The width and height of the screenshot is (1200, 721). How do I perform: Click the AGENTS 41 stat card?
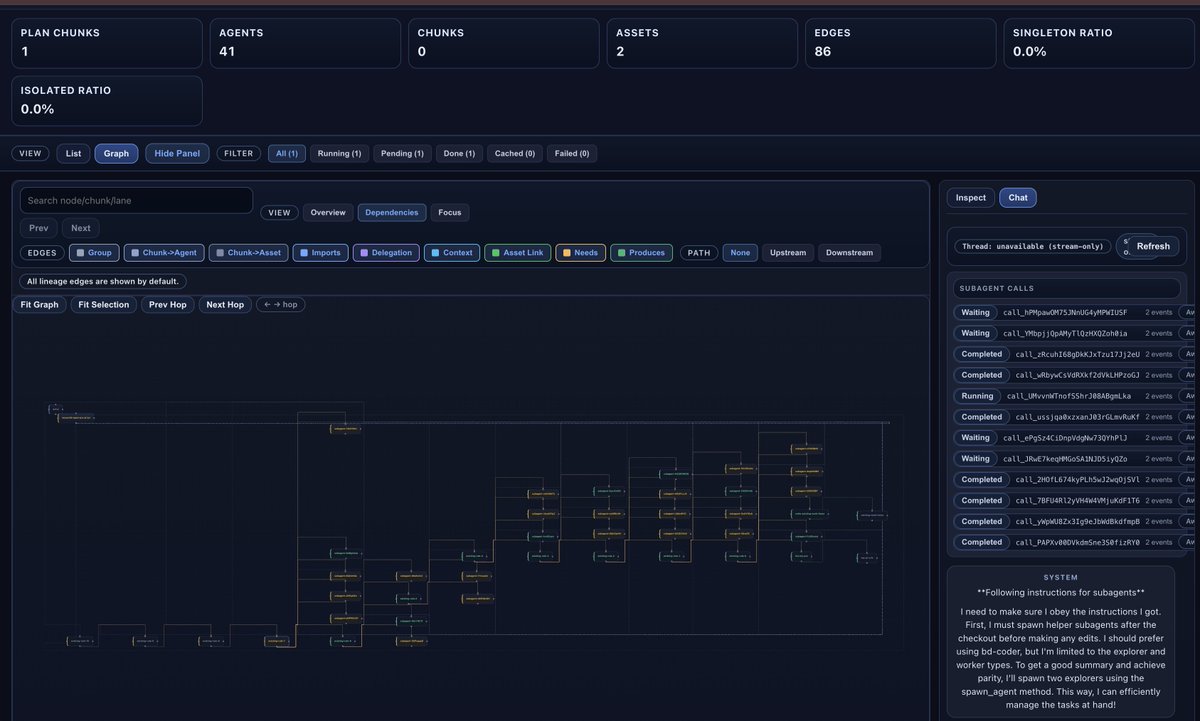pos(305,43)
